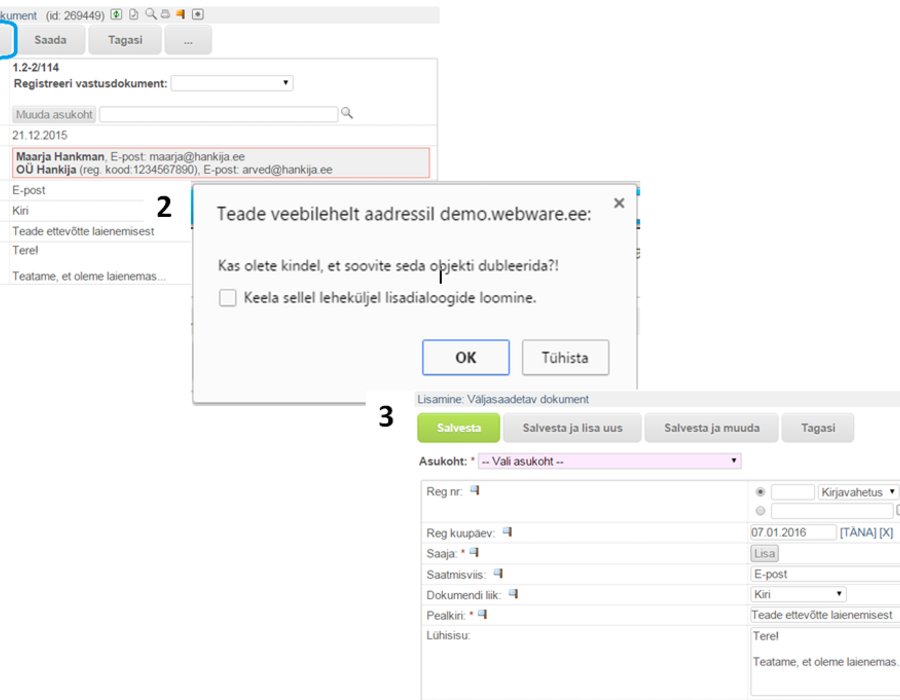
Task: Click the help flag icon next to Pealkiri
Action: pos(483,615)
